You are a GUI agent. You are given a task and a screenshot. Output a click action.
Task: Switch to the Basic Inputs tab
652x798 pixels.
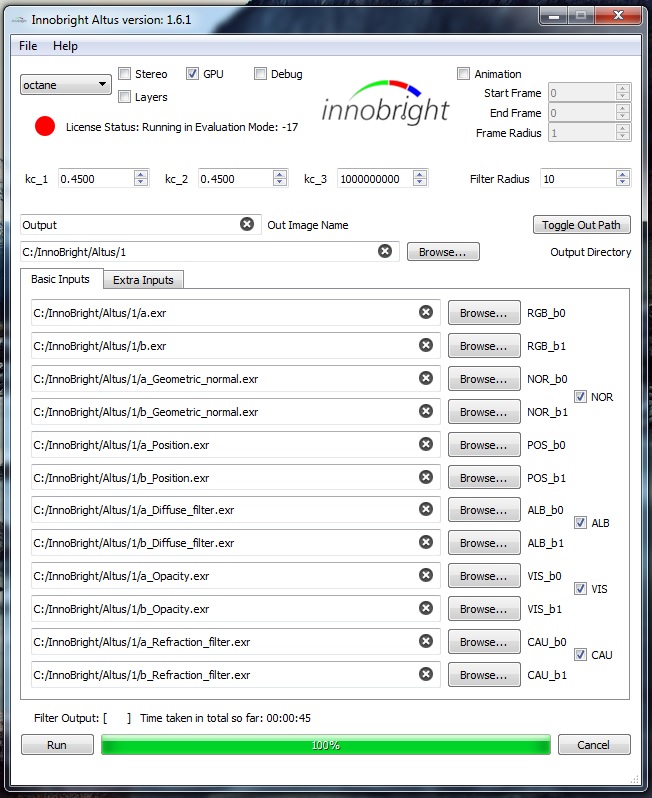click(61, 279)
